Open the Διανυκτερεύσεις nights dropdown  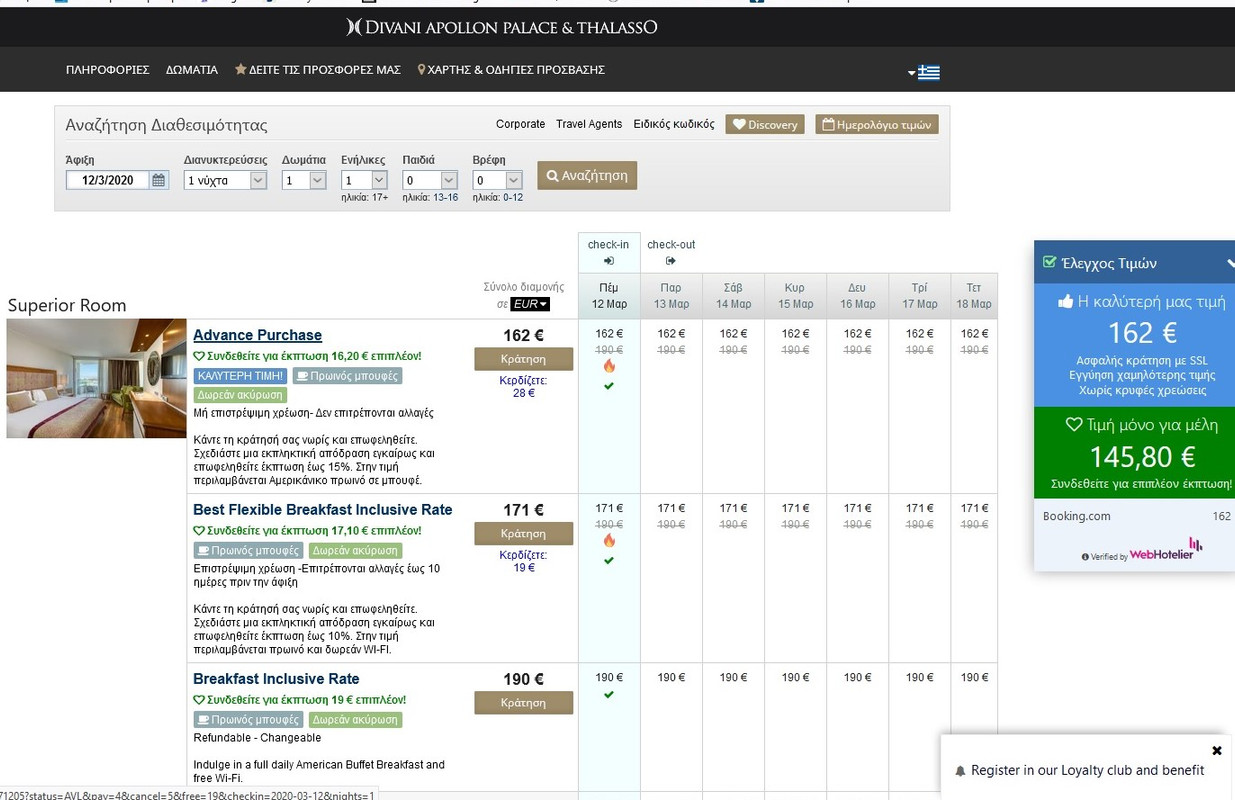(x=225, y=180)
